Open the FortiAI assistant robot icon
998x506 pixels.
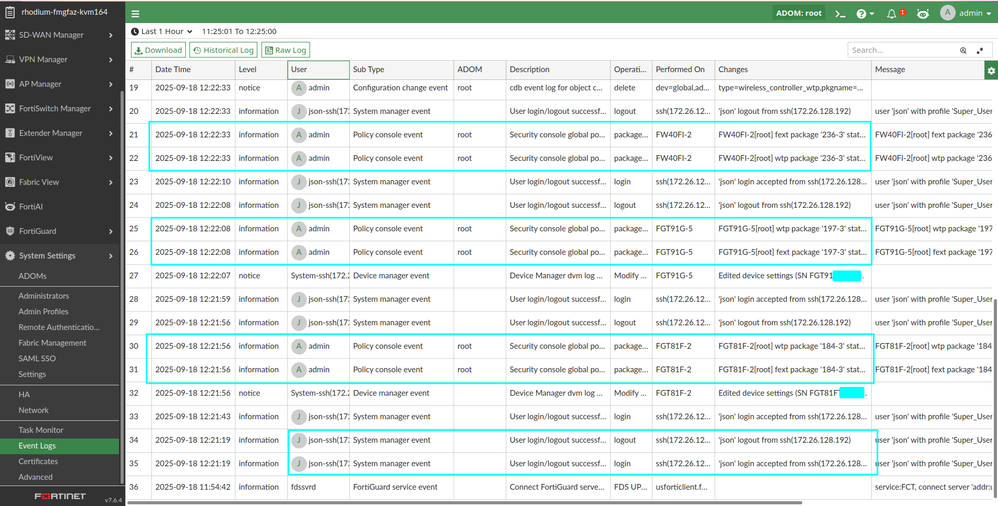point(922,14)
